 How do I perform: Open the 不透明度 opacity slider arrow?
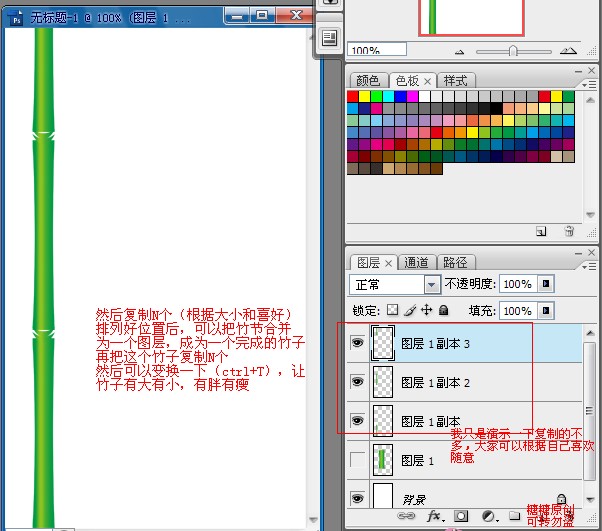click(x=546, y=284)
